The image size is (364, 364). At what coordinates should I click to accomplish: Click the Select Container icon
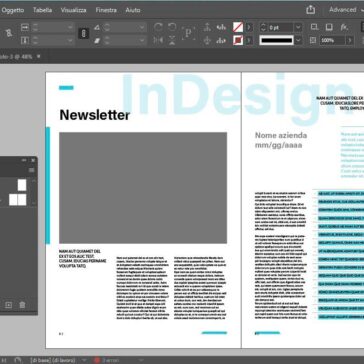coord(207,27)
